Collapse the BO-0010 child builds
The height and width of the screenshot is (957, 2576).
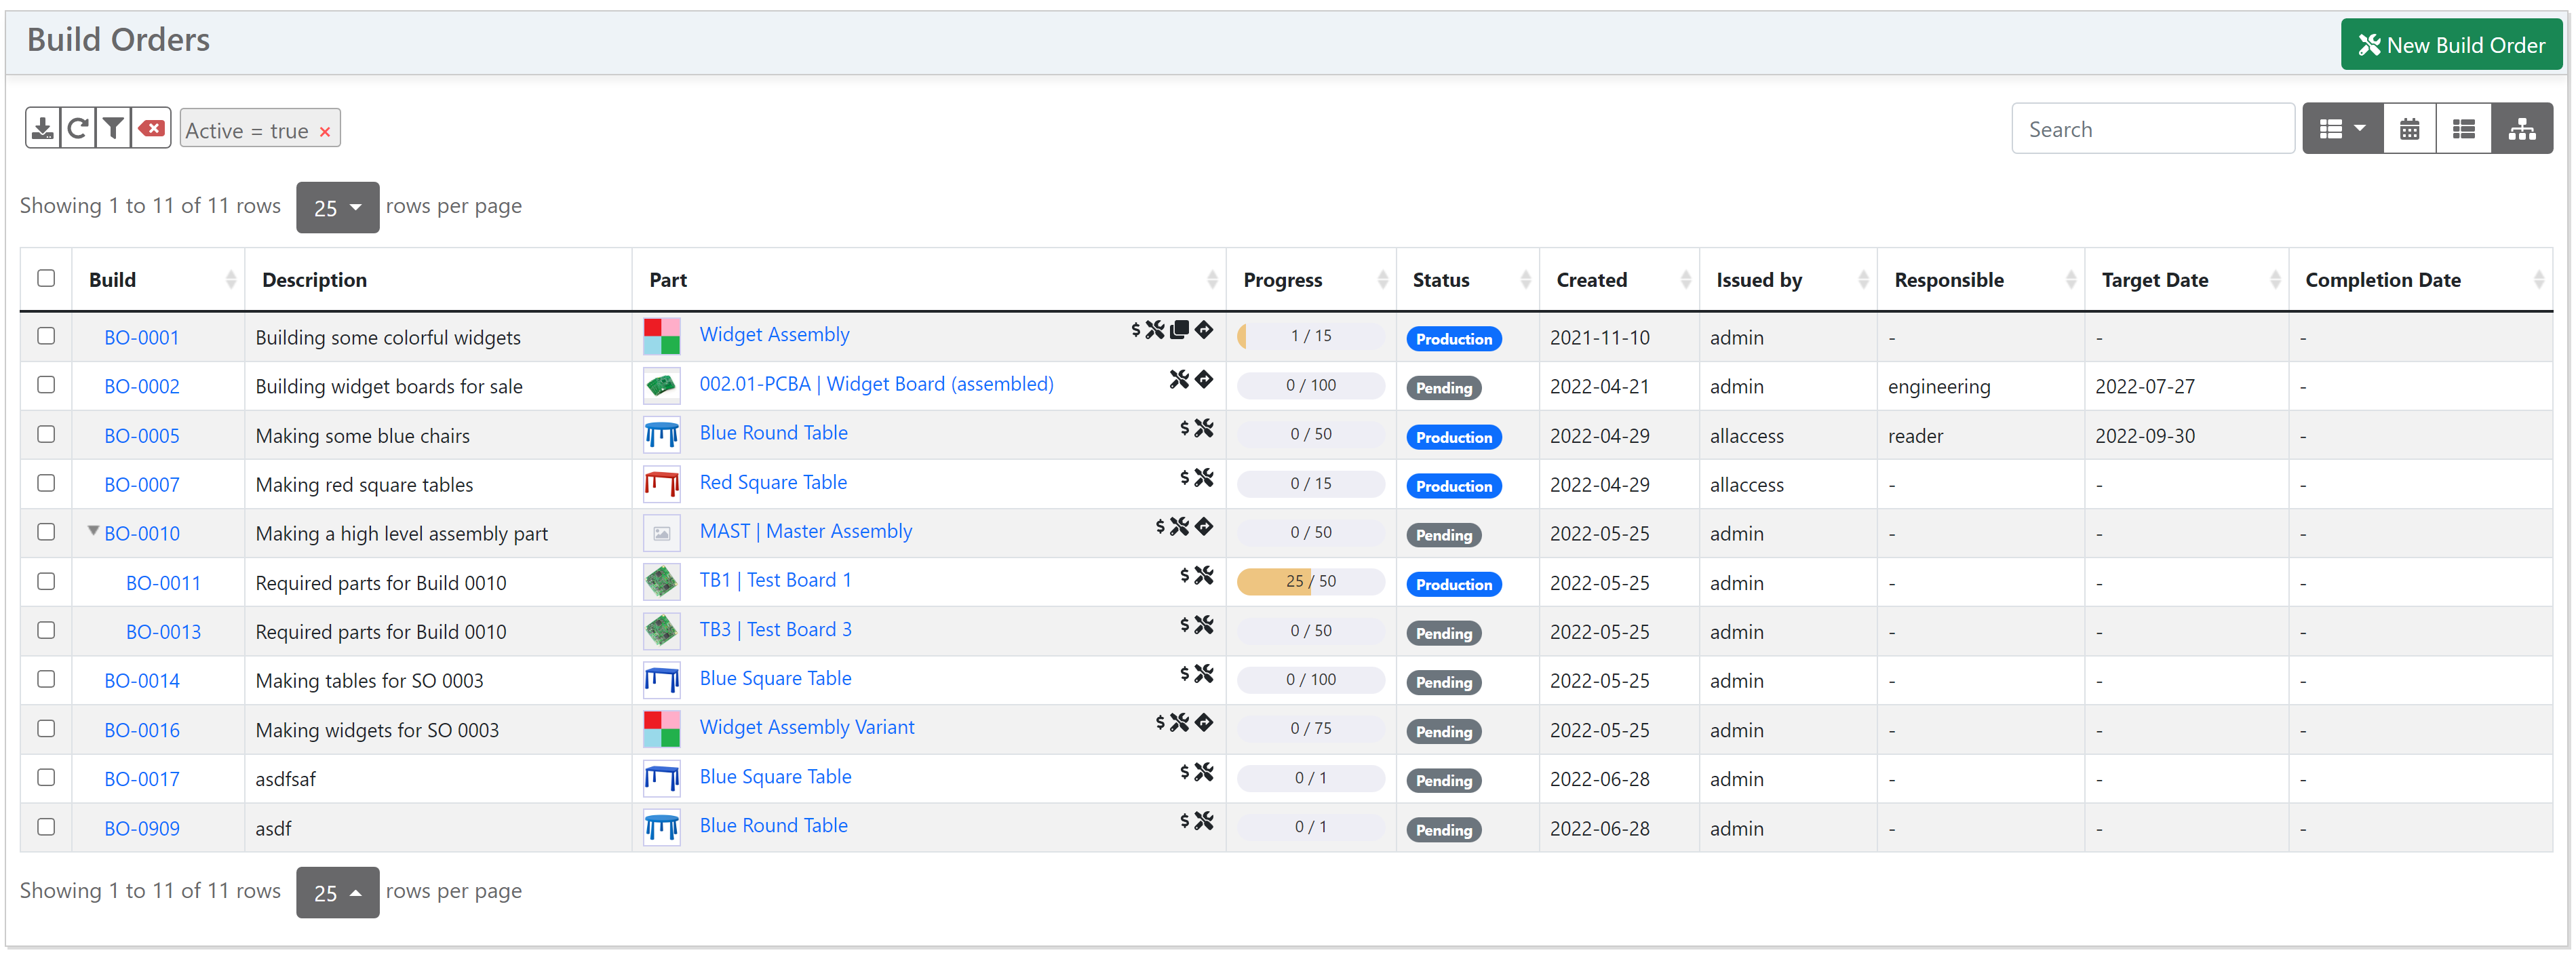pos(93,531)
